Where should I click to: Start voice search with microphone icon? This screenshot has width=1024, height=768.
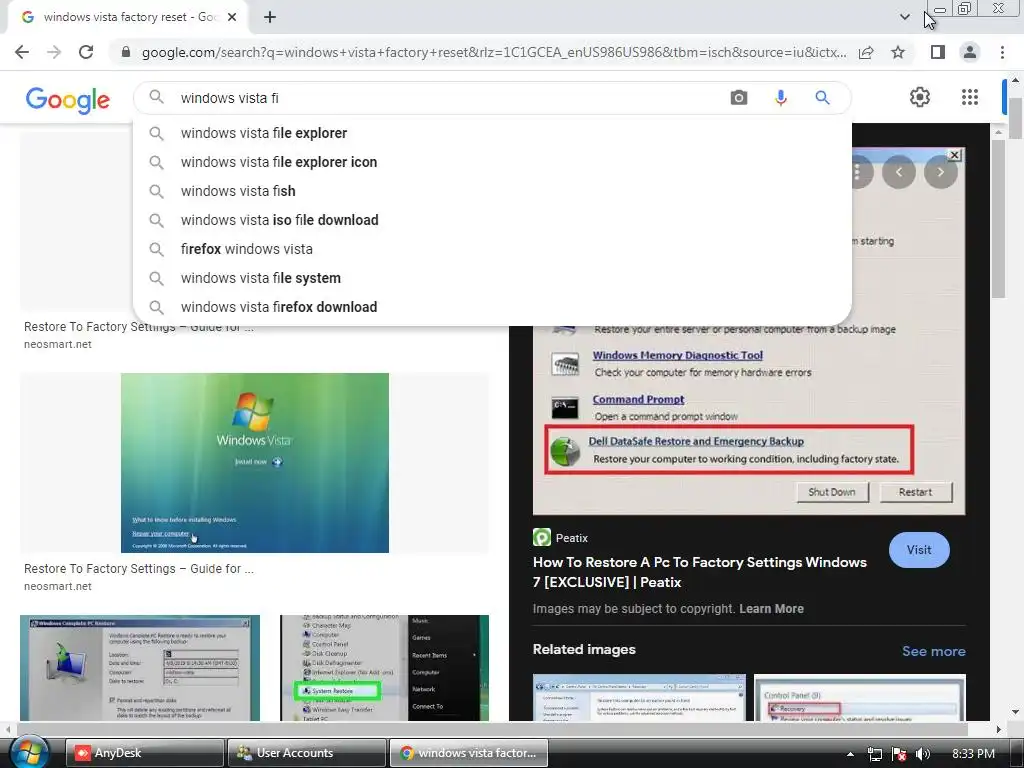tap(780, 98)
